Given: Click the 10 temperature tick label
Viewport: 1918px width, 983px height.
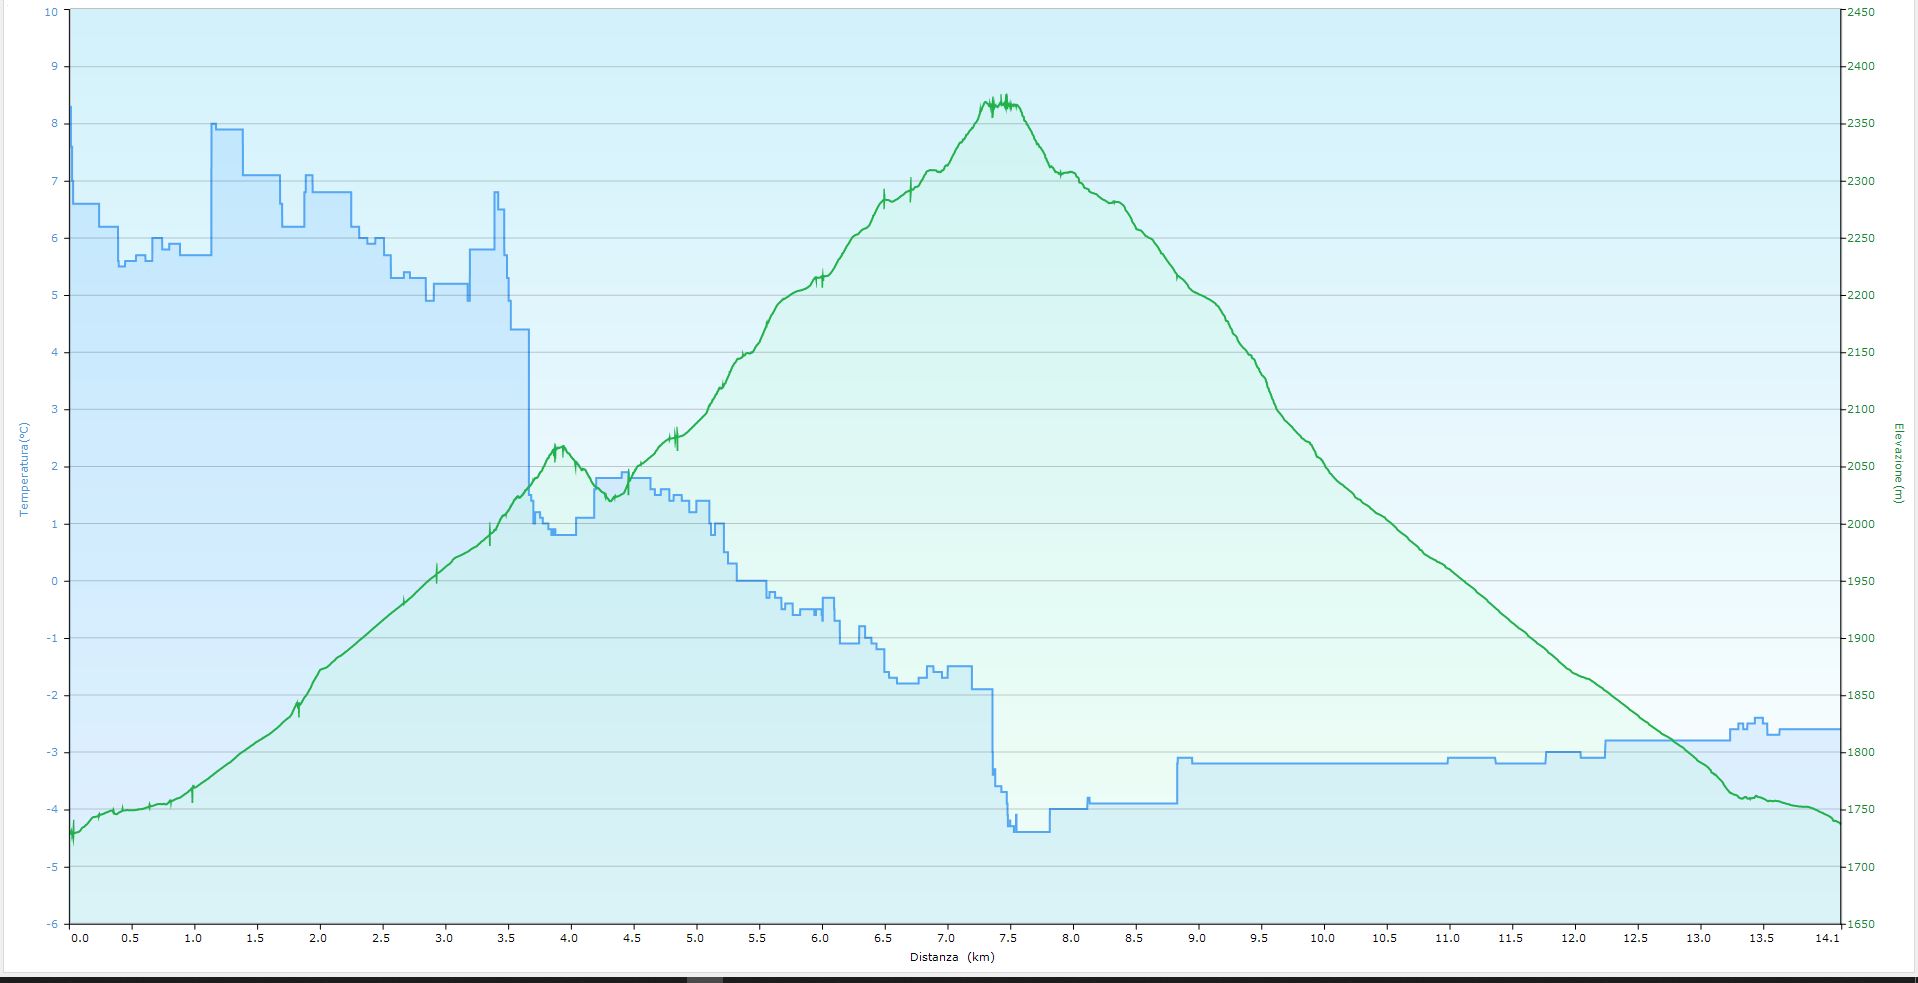Looking at the screenshot, I should [x=52, y=11].
